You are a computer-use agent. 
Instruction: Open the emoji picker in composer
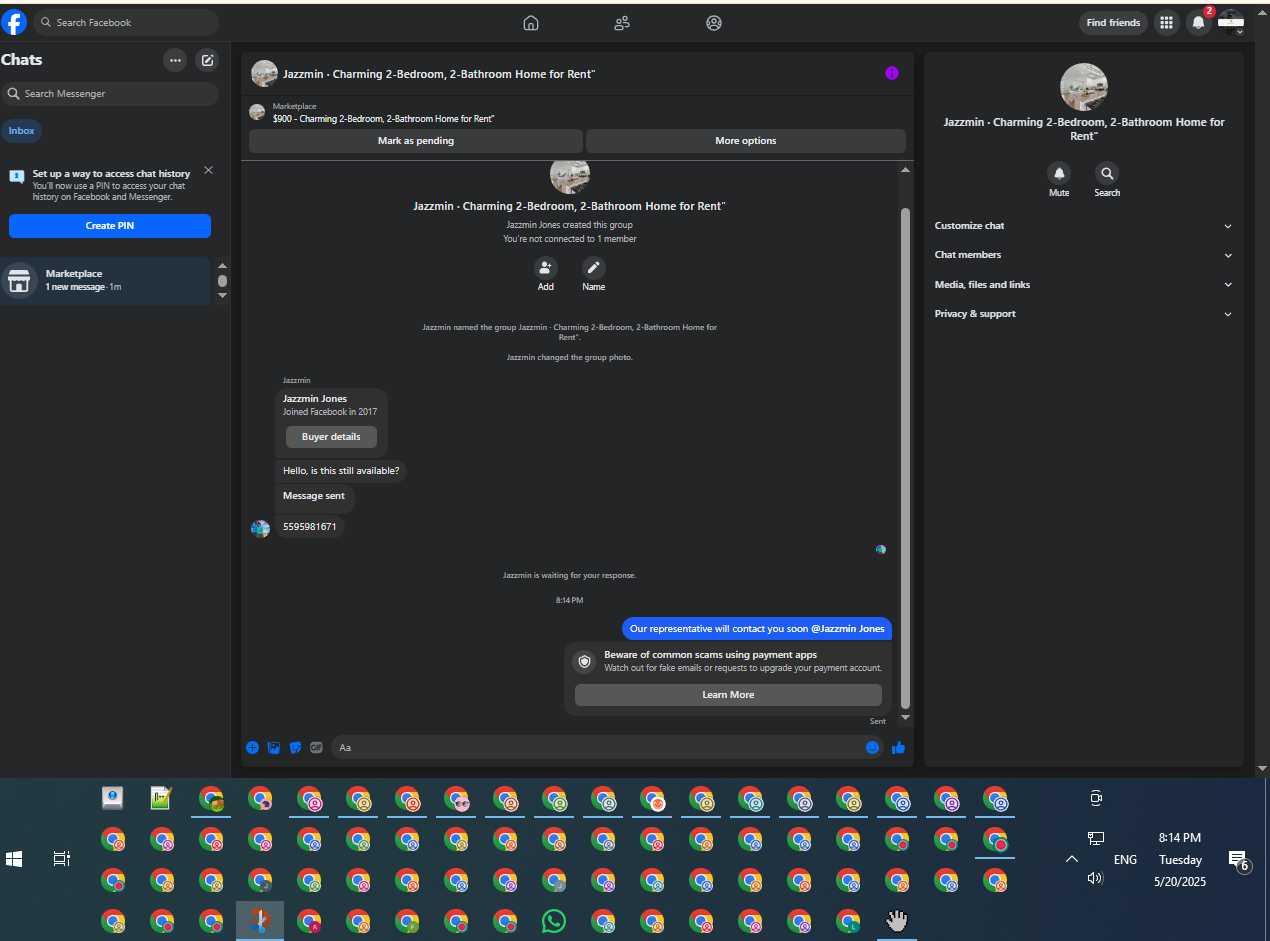tap(873, 747)
